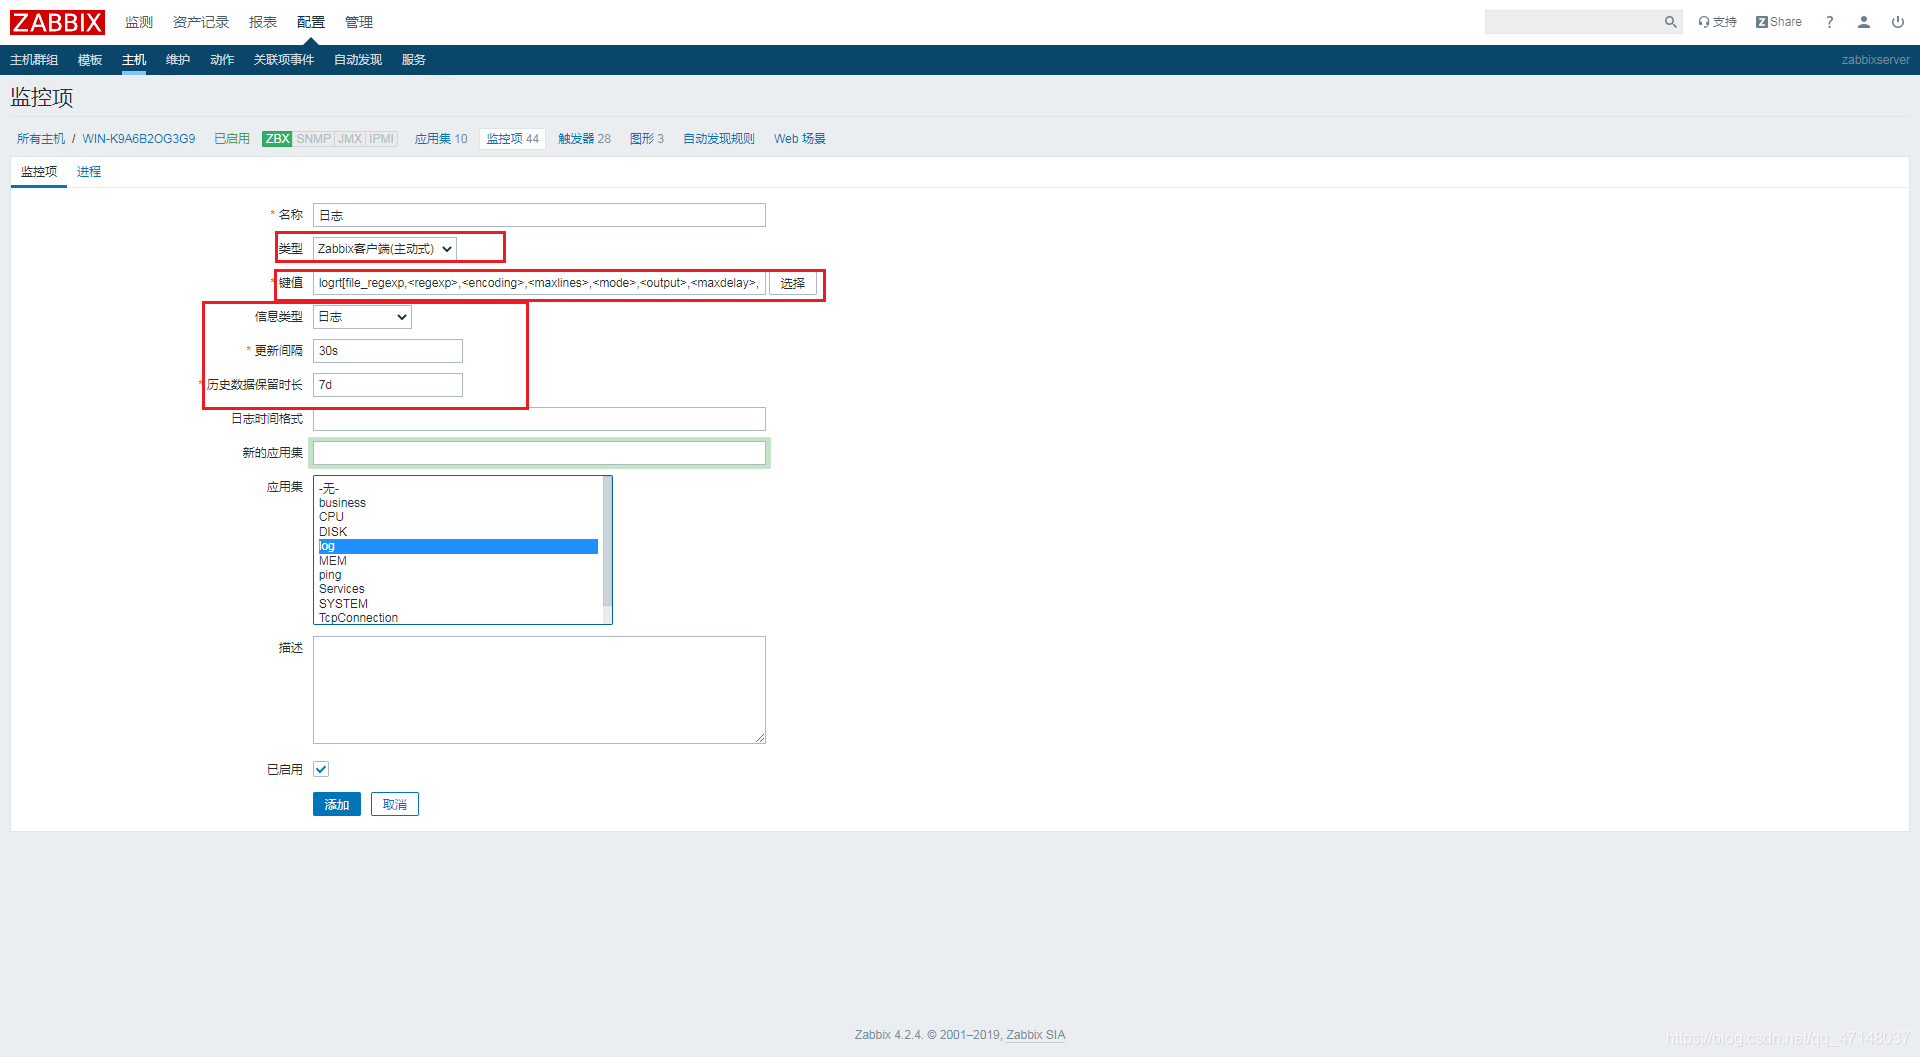The width and height of the screenshot is (1920, 1057).
Task: Focus the 键值 logrt input field
Action: coord(539,283)
